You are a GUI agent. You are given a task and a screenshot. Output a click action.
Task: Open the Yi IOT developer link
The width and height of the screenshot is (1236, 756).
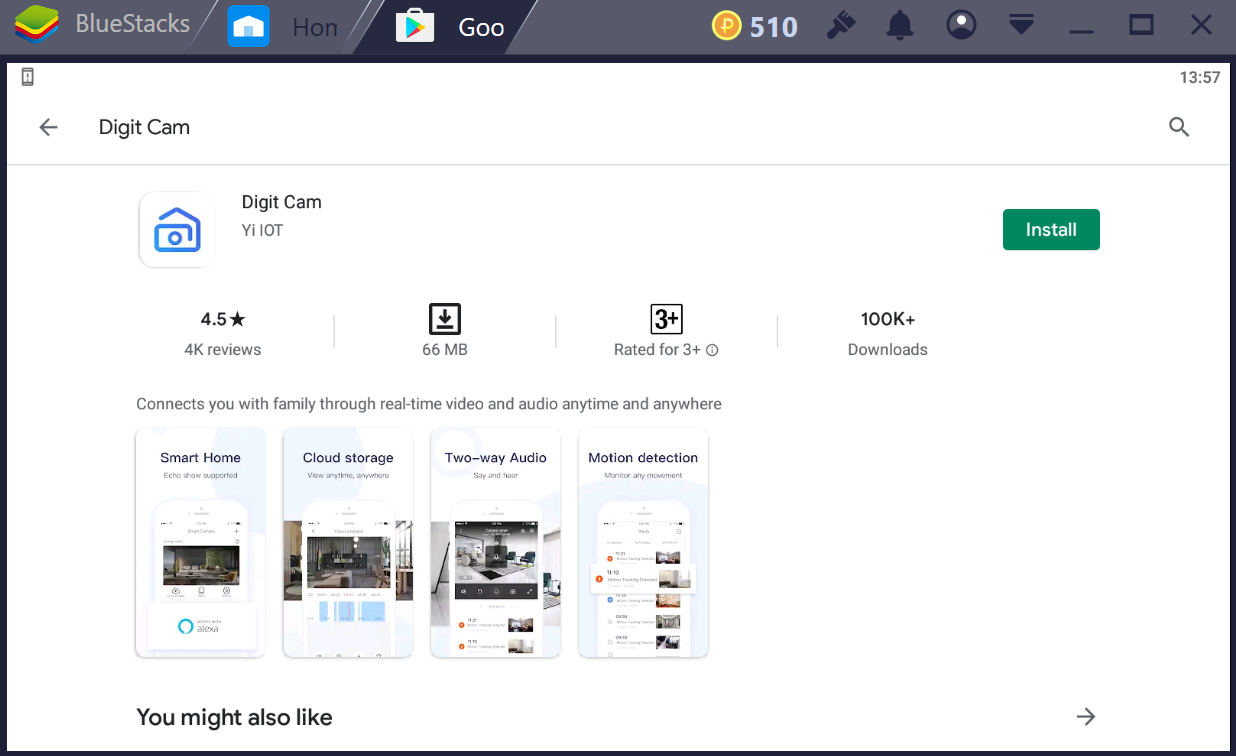[x=262, y=230]
